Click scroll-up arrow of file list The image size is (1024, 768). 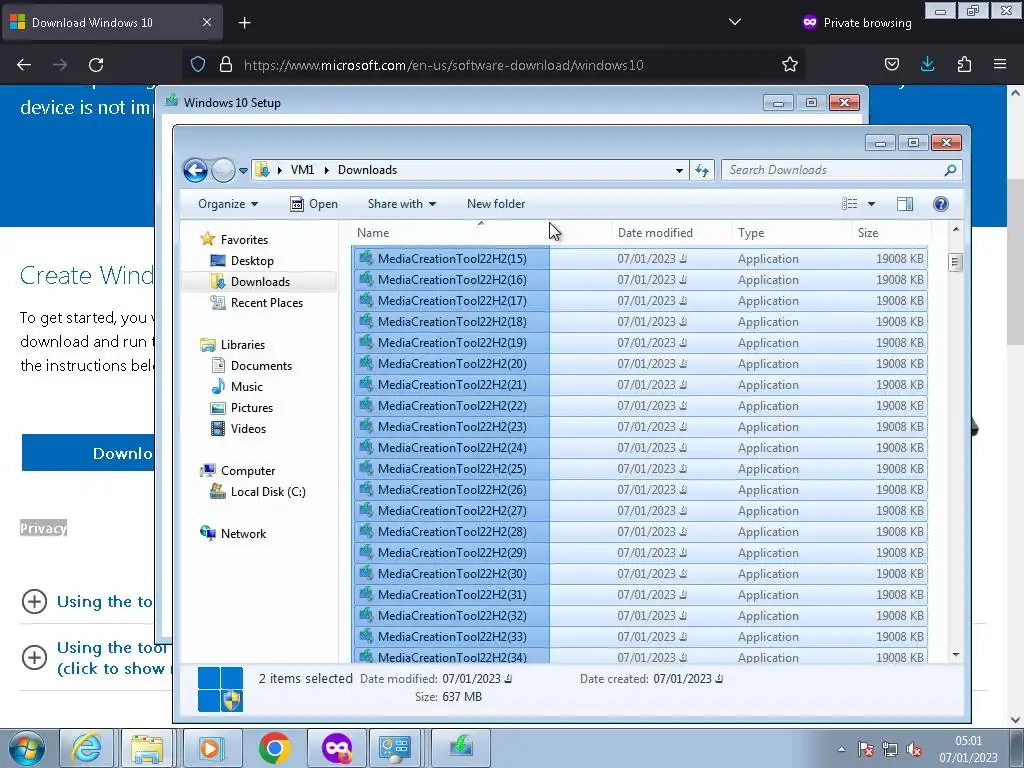(955, 230)
